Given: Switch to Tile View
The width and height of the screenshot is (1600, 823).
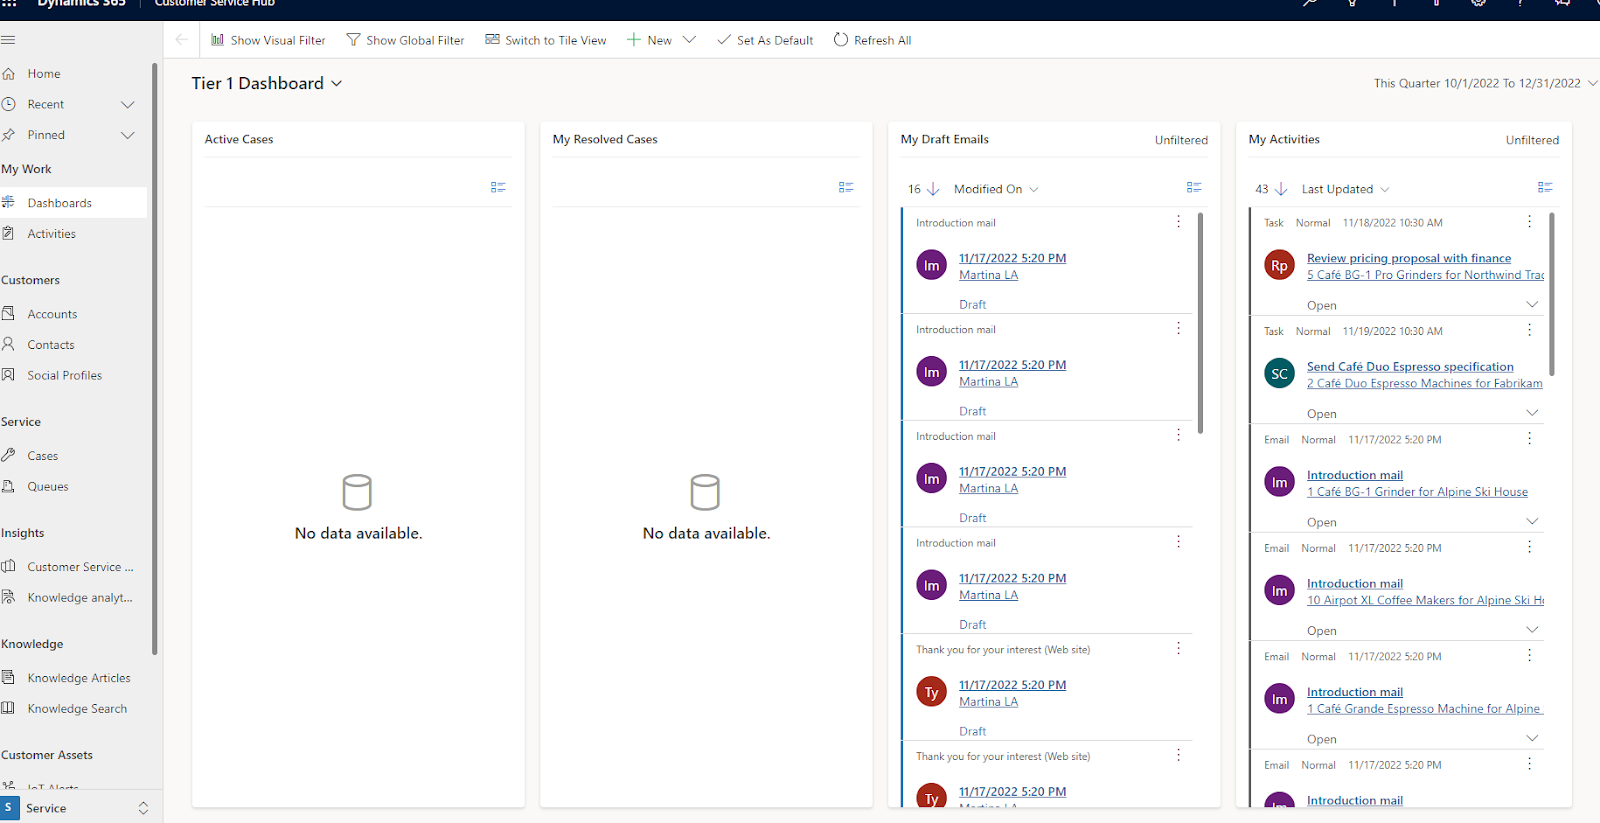Looking at the screenshot, I should pyautogui.click(x=546, y=40).
